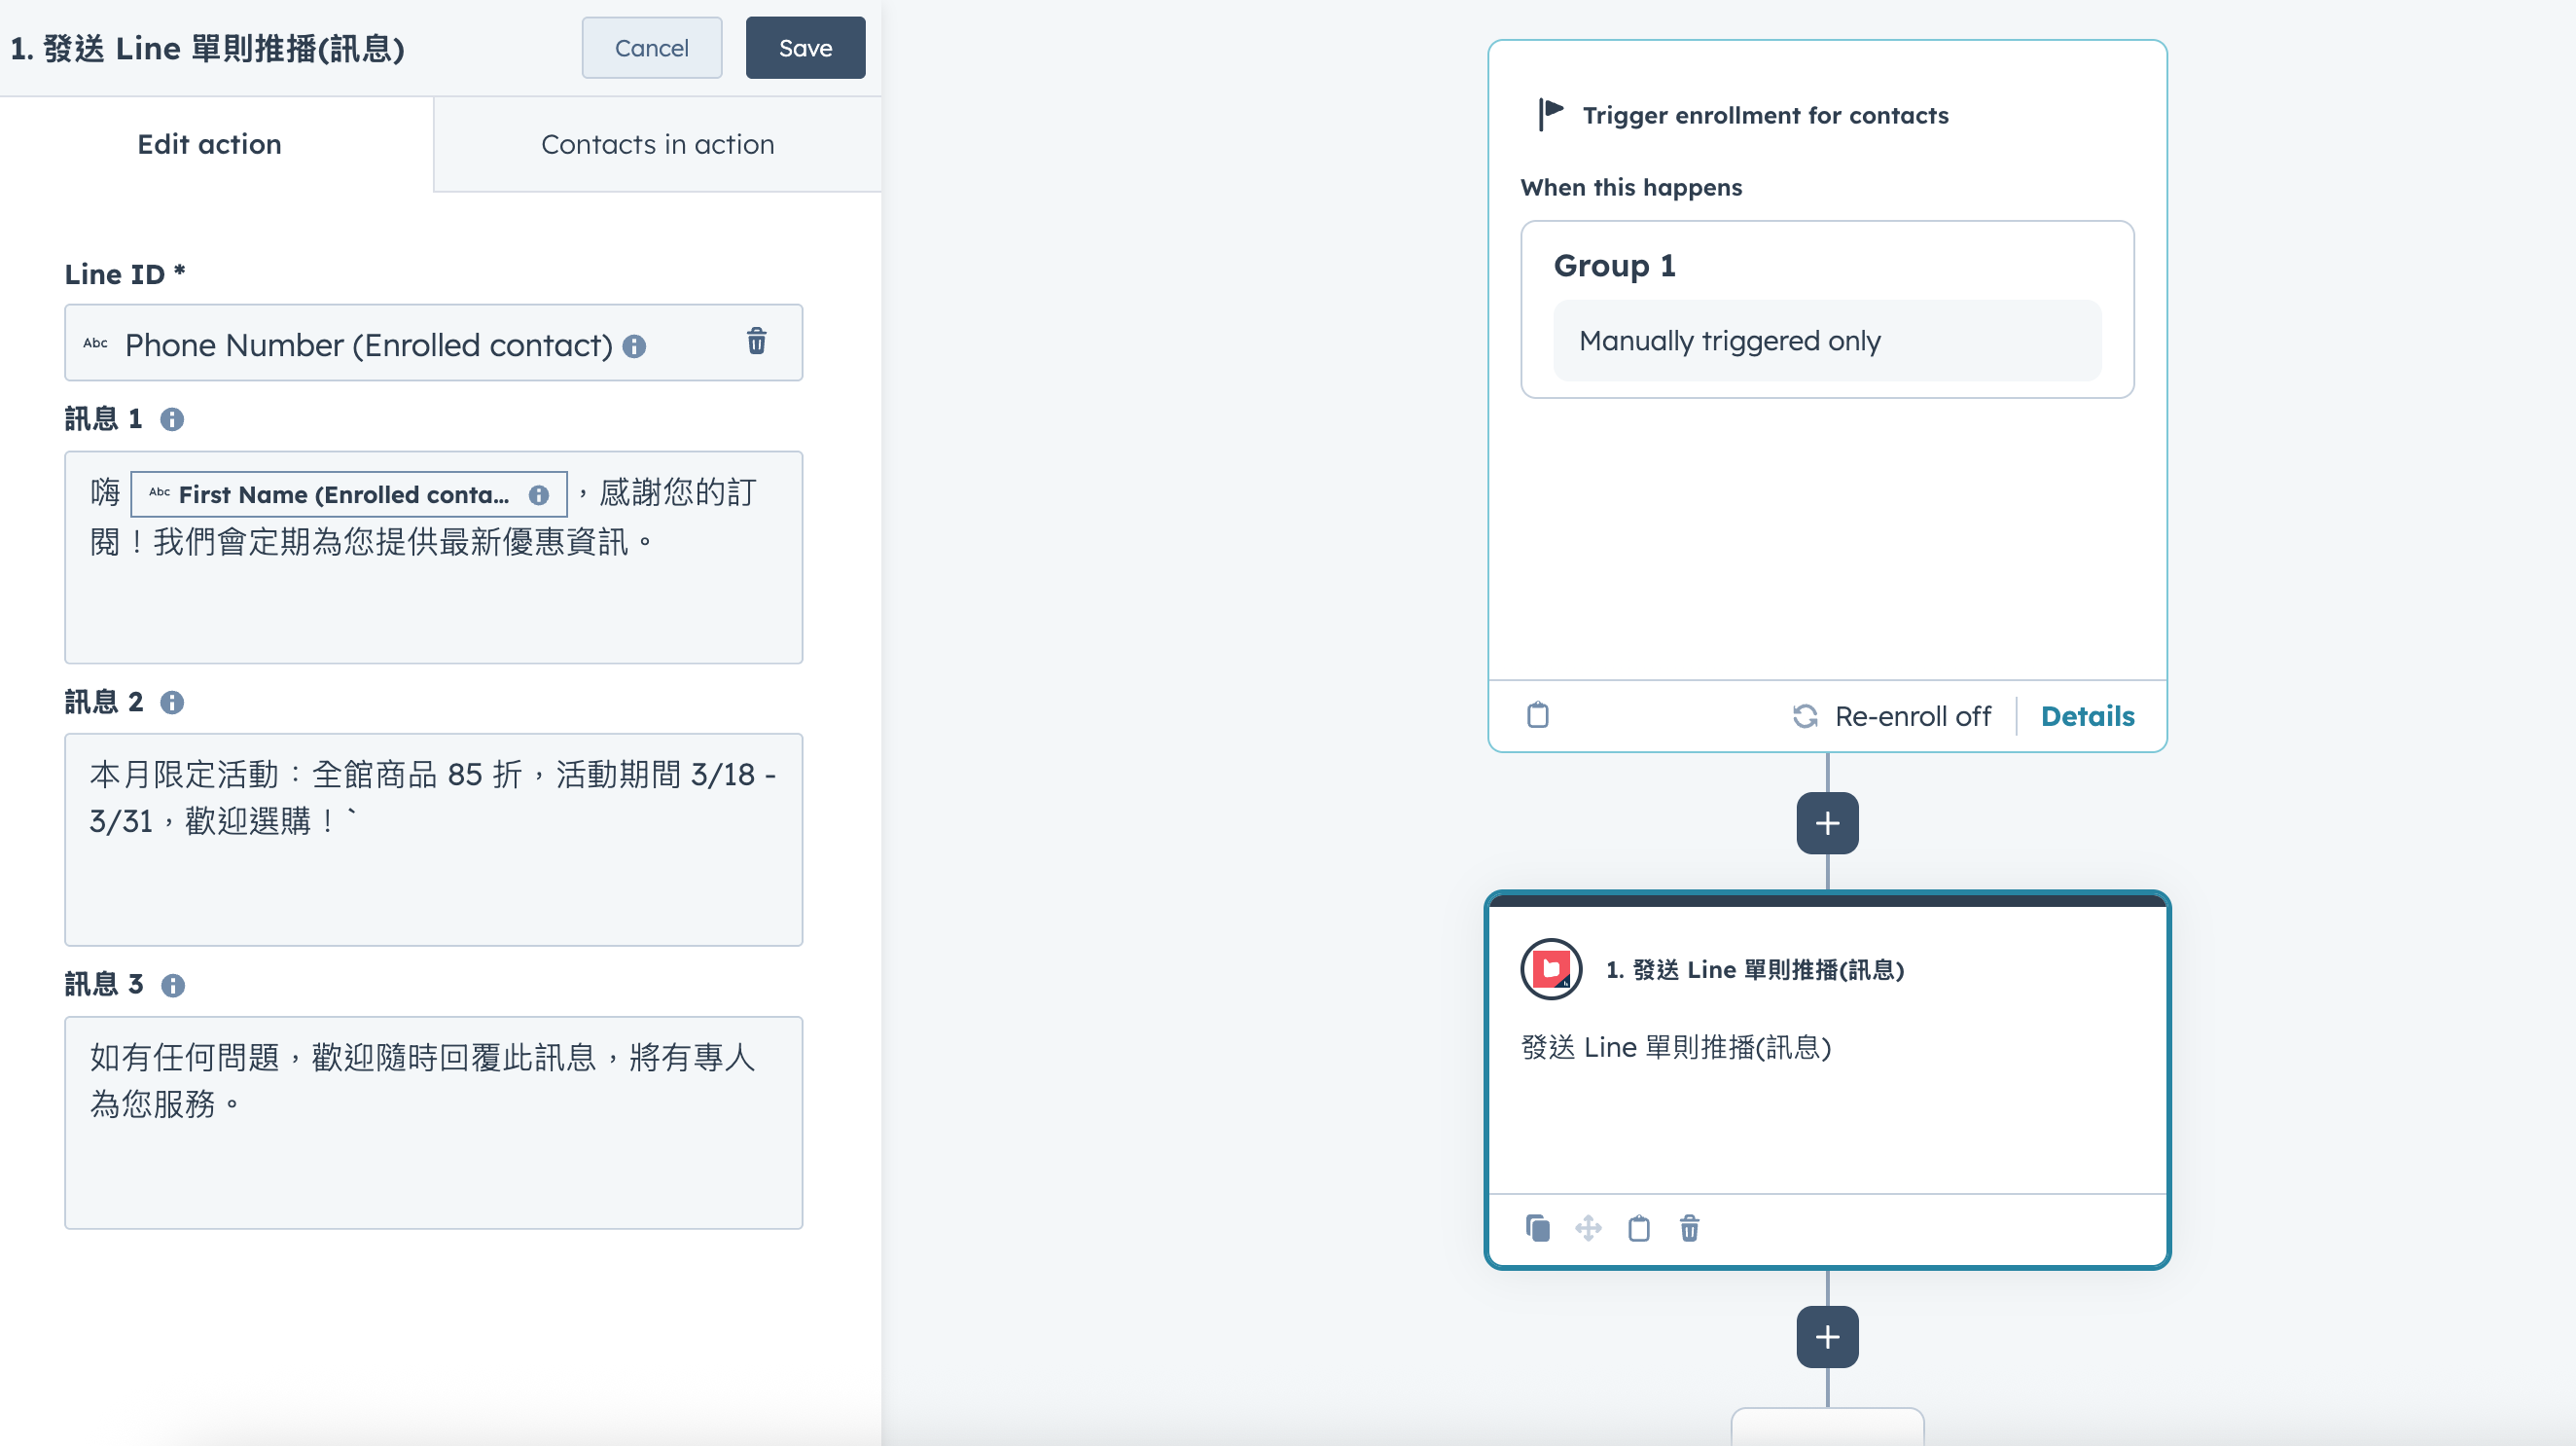Click info icon on First Name token
This screenshot has width=2576, height=1446.
(539, 495)
